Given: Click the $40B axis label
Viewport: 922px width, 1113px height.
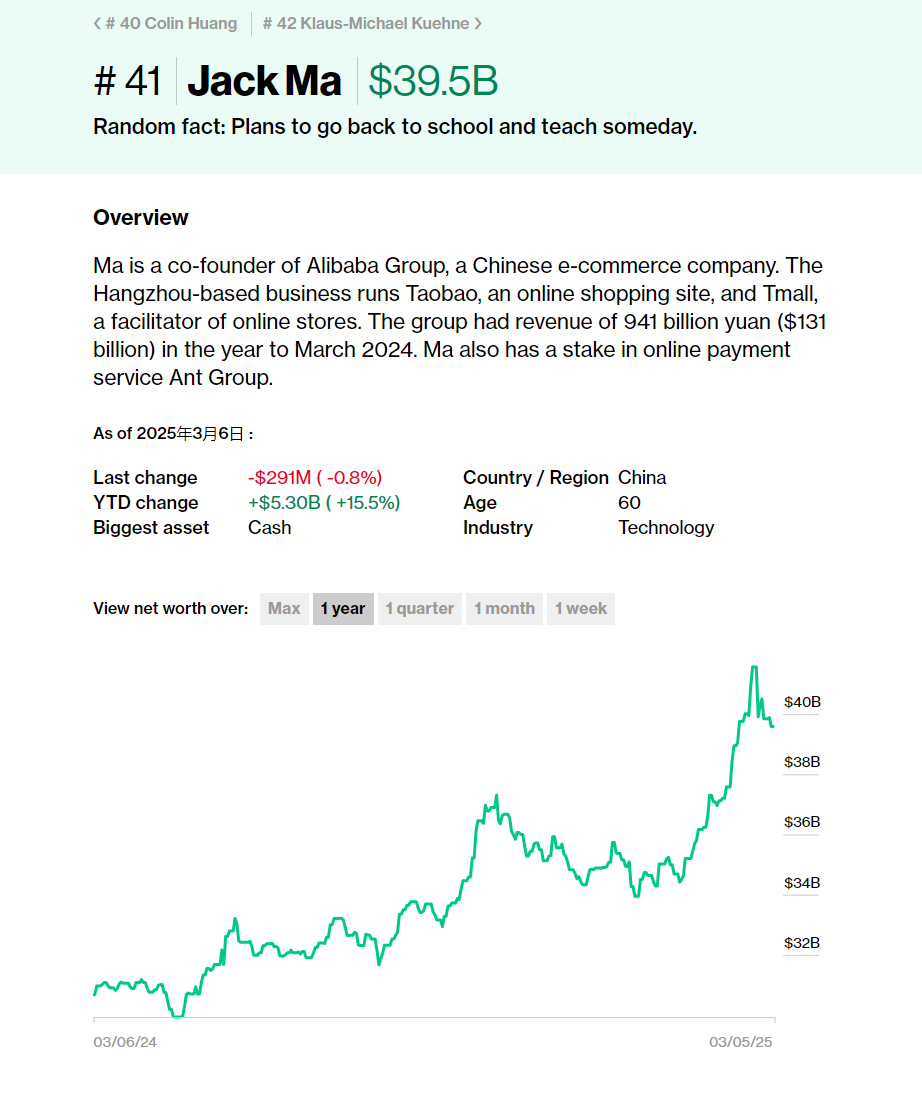Looking at the screenshot, I should point(802,702).
